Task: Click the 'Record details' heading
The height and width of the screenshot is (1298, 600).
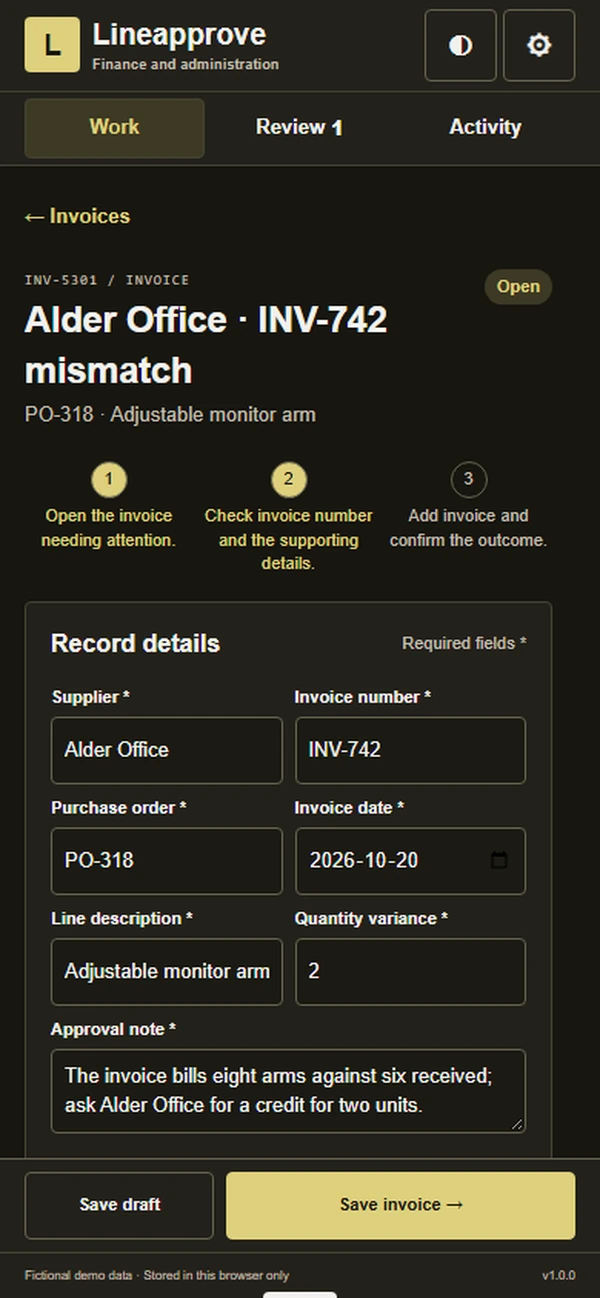Action: tap(135, 643)
